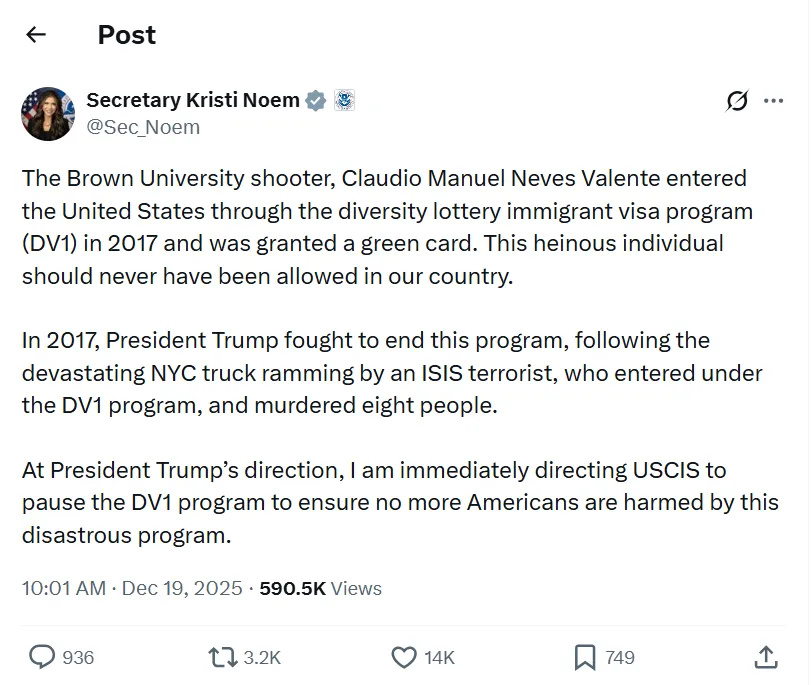Click the 749 bookmarks count
Viewport: 811px width, 685px height.
tap(620, 657)
